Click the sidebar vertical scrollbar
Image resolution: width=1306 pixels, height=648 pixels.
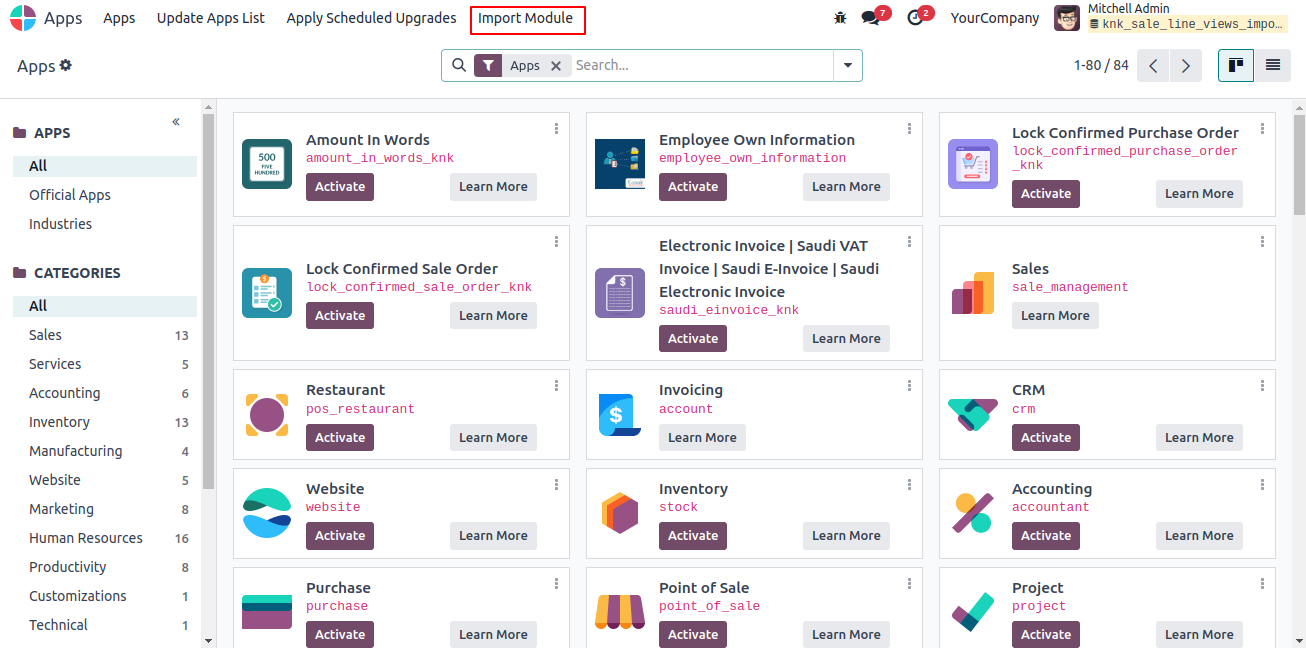pos(208,301)
